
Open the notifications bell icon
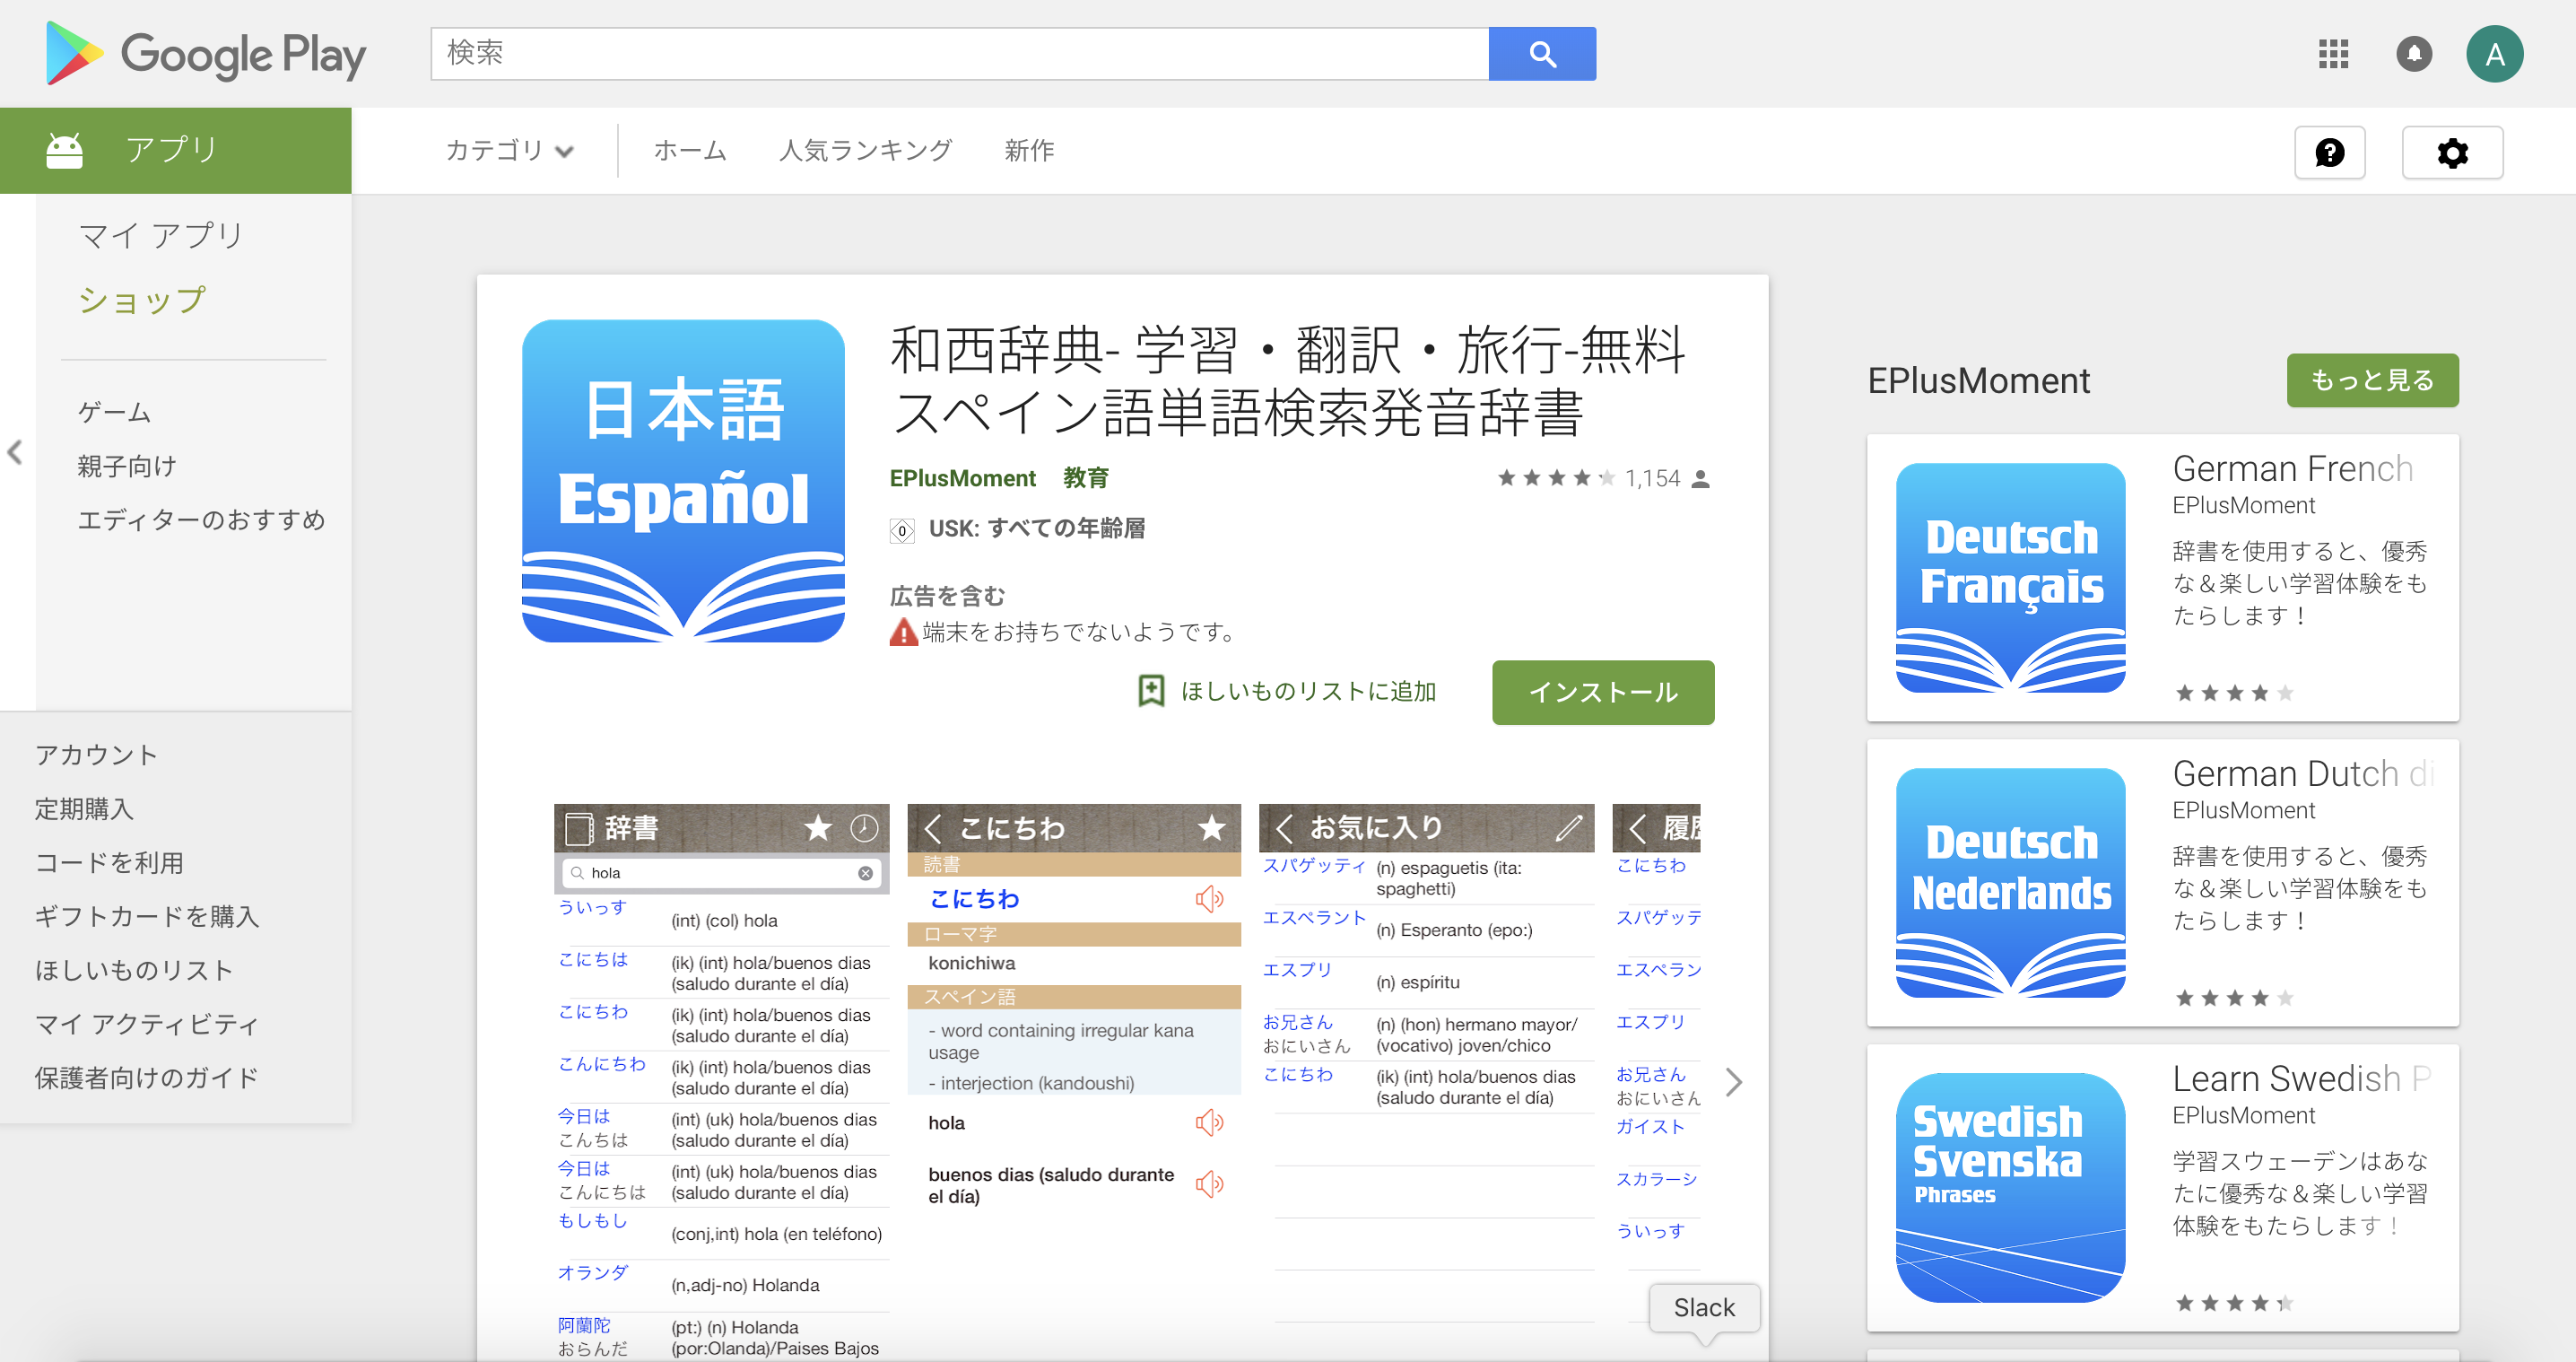2414,54
